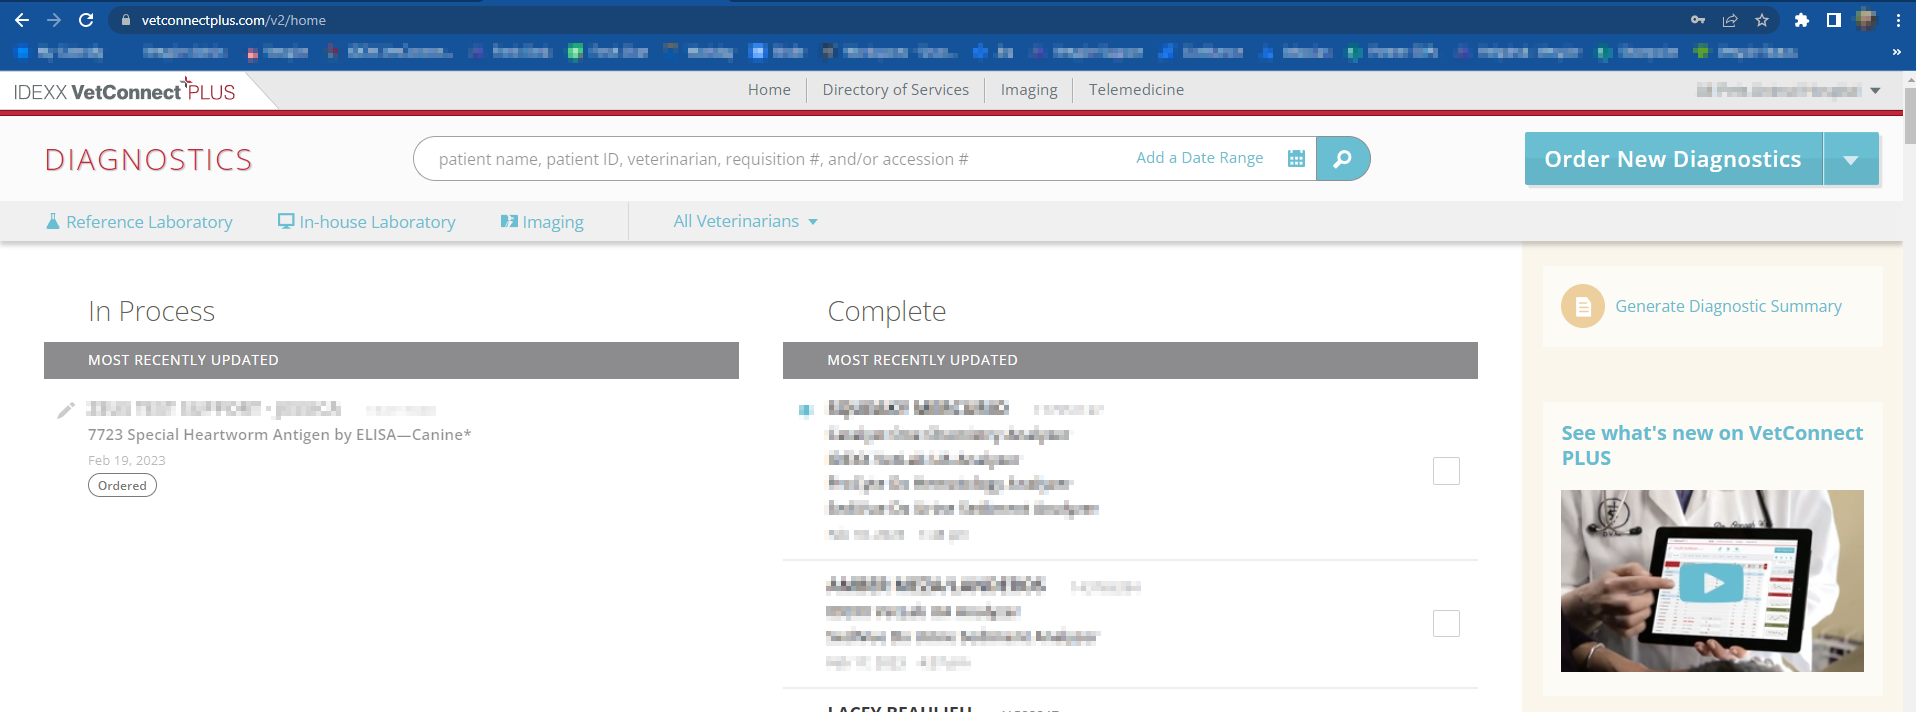
Task: Click the IDEXX VetConnect PLUS logo
Action: tap(125, 91)
